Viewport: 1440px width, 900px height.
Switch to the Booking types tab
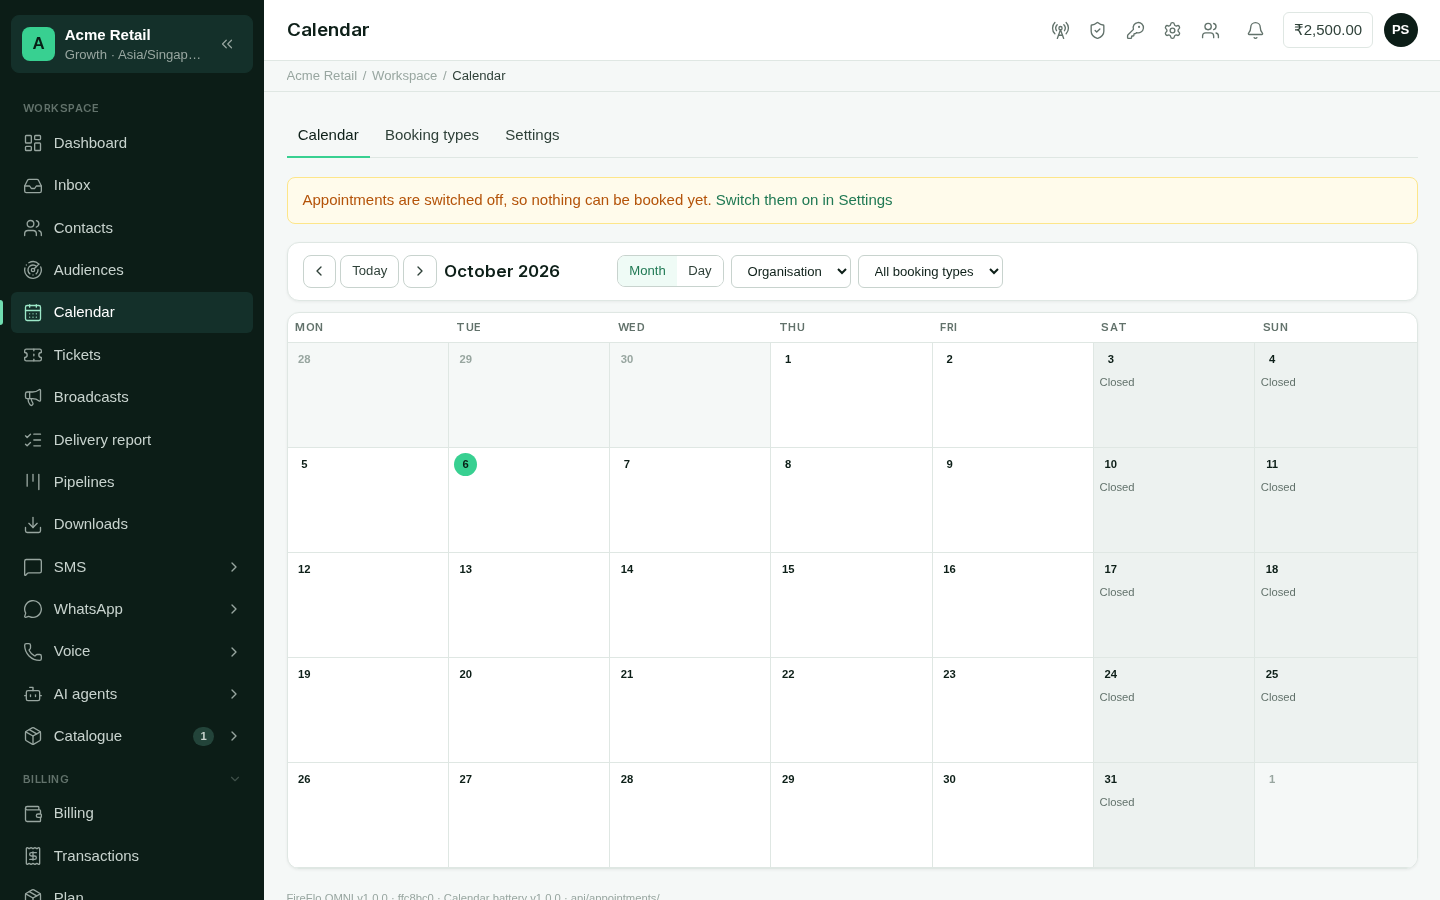coord(432,135)
